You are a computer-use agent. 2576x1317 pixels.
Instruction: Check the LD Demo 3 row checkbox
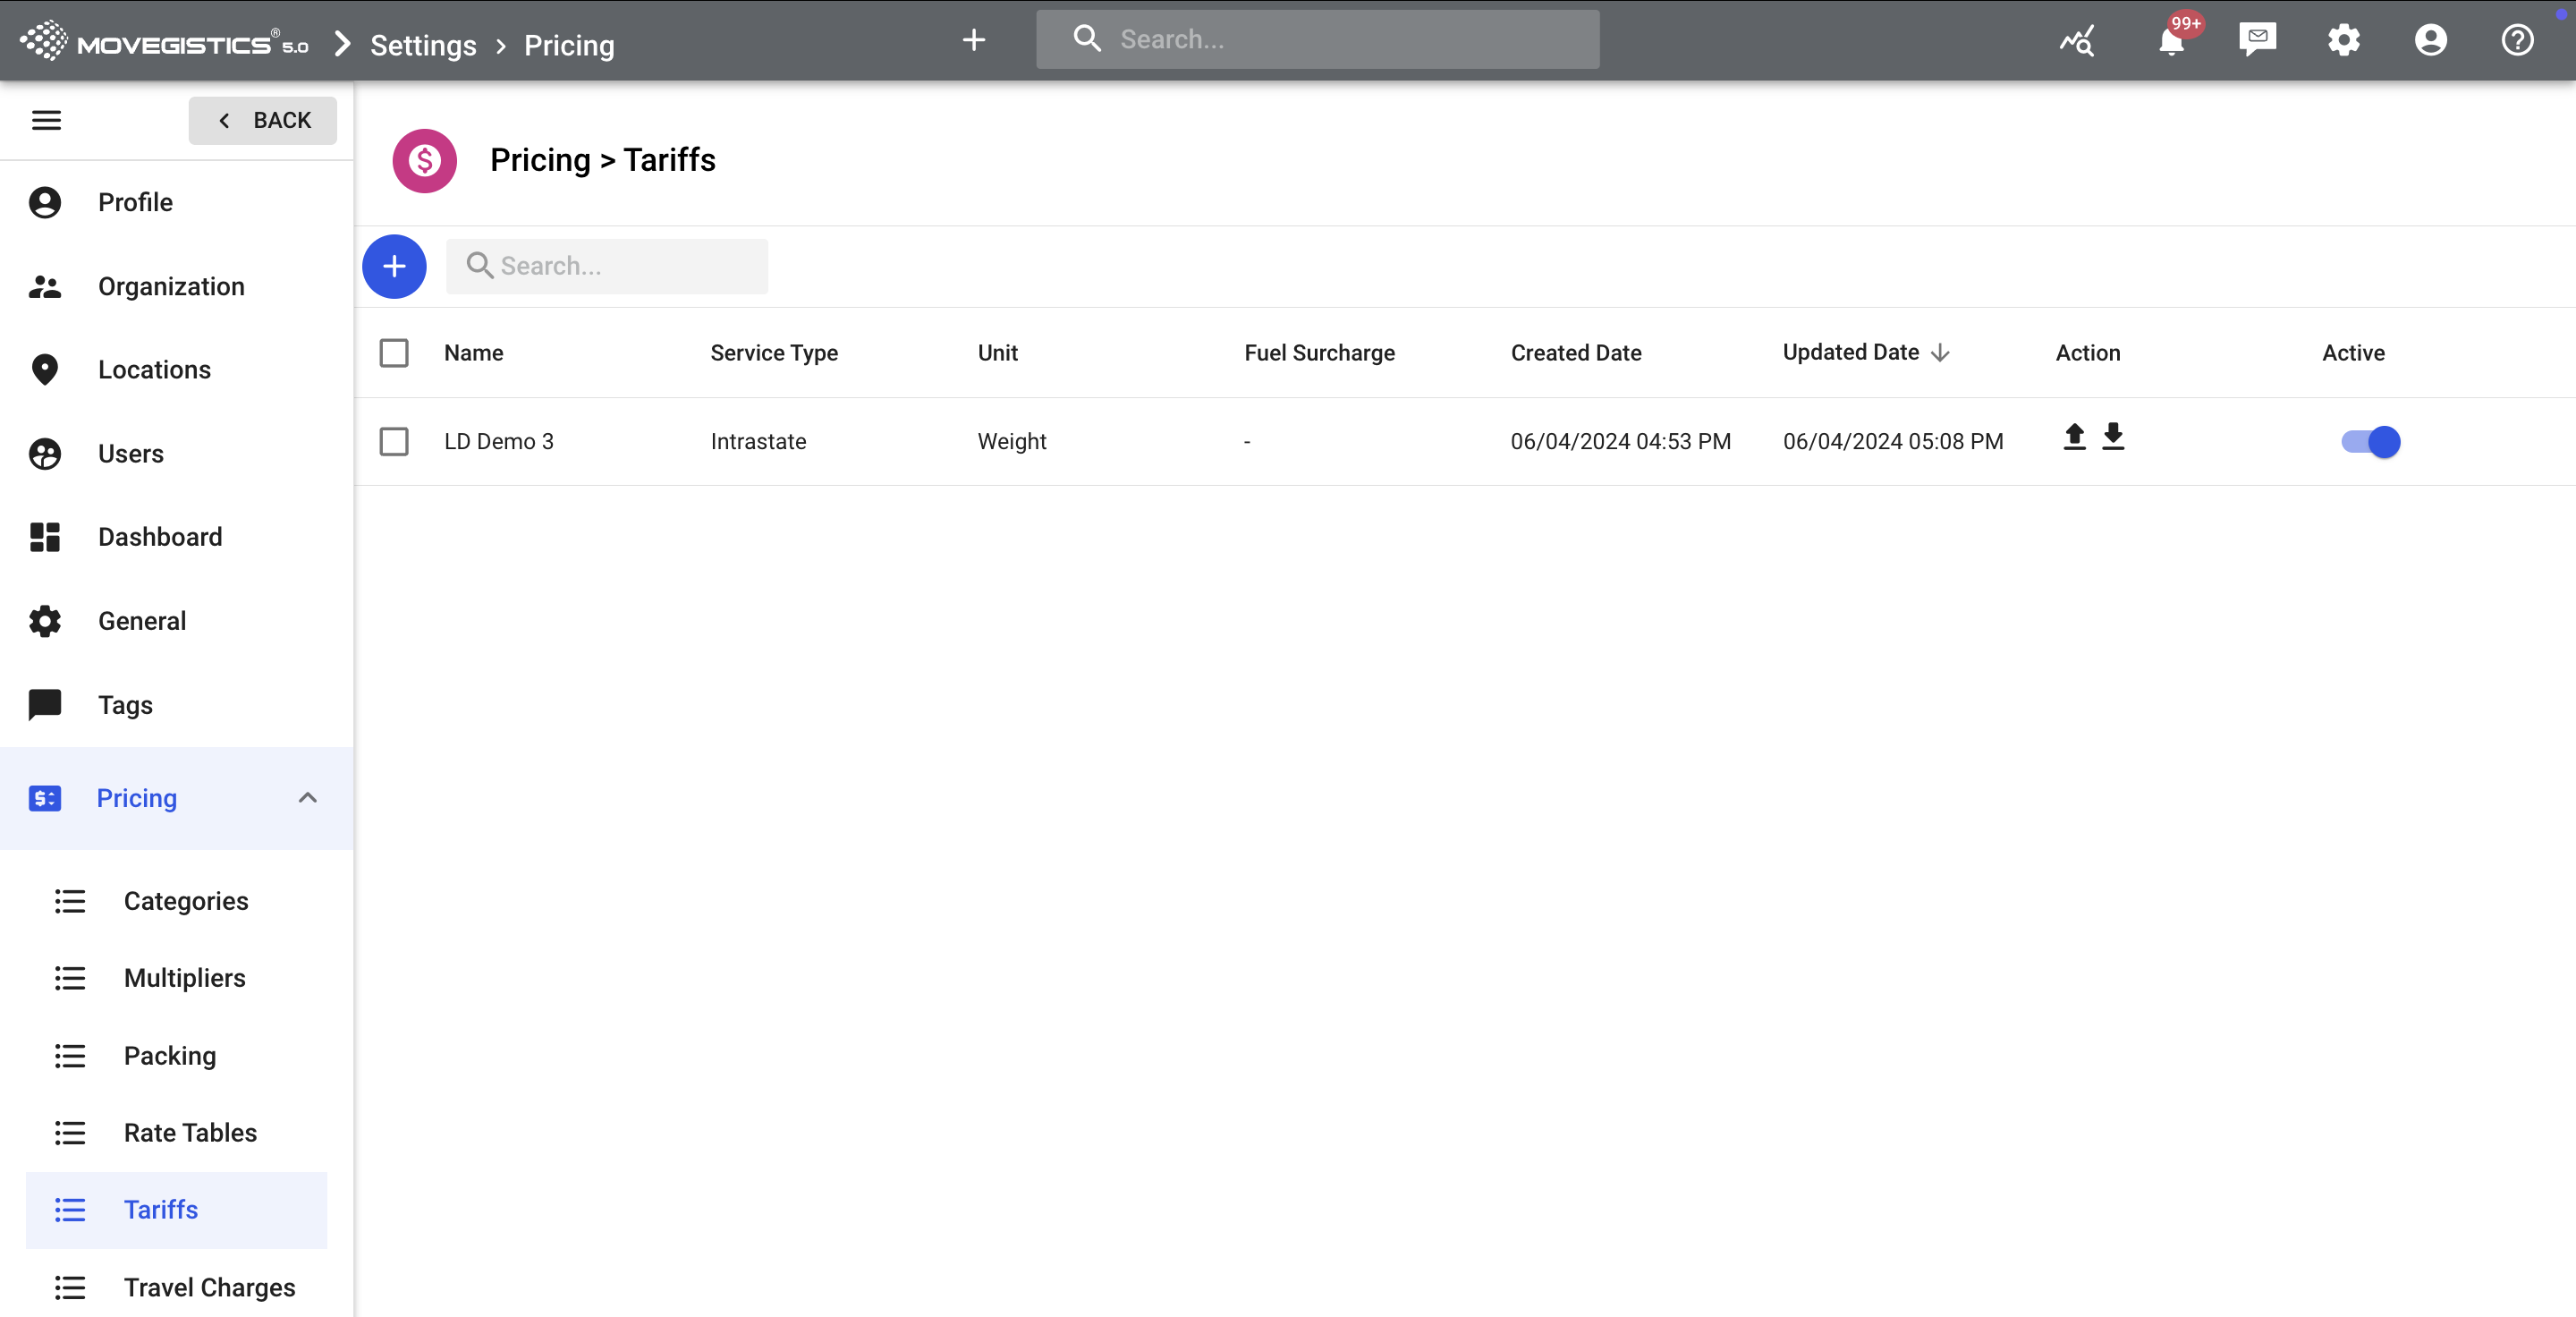(394, 441)
